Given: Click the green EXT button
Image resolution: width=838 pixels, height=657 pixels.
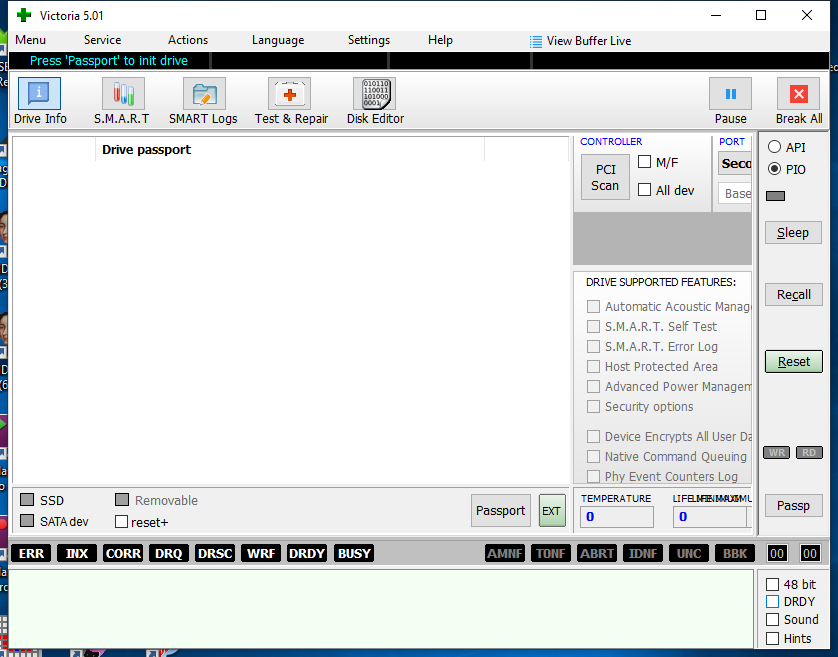Looking at the screenshot, I should 552,511.
